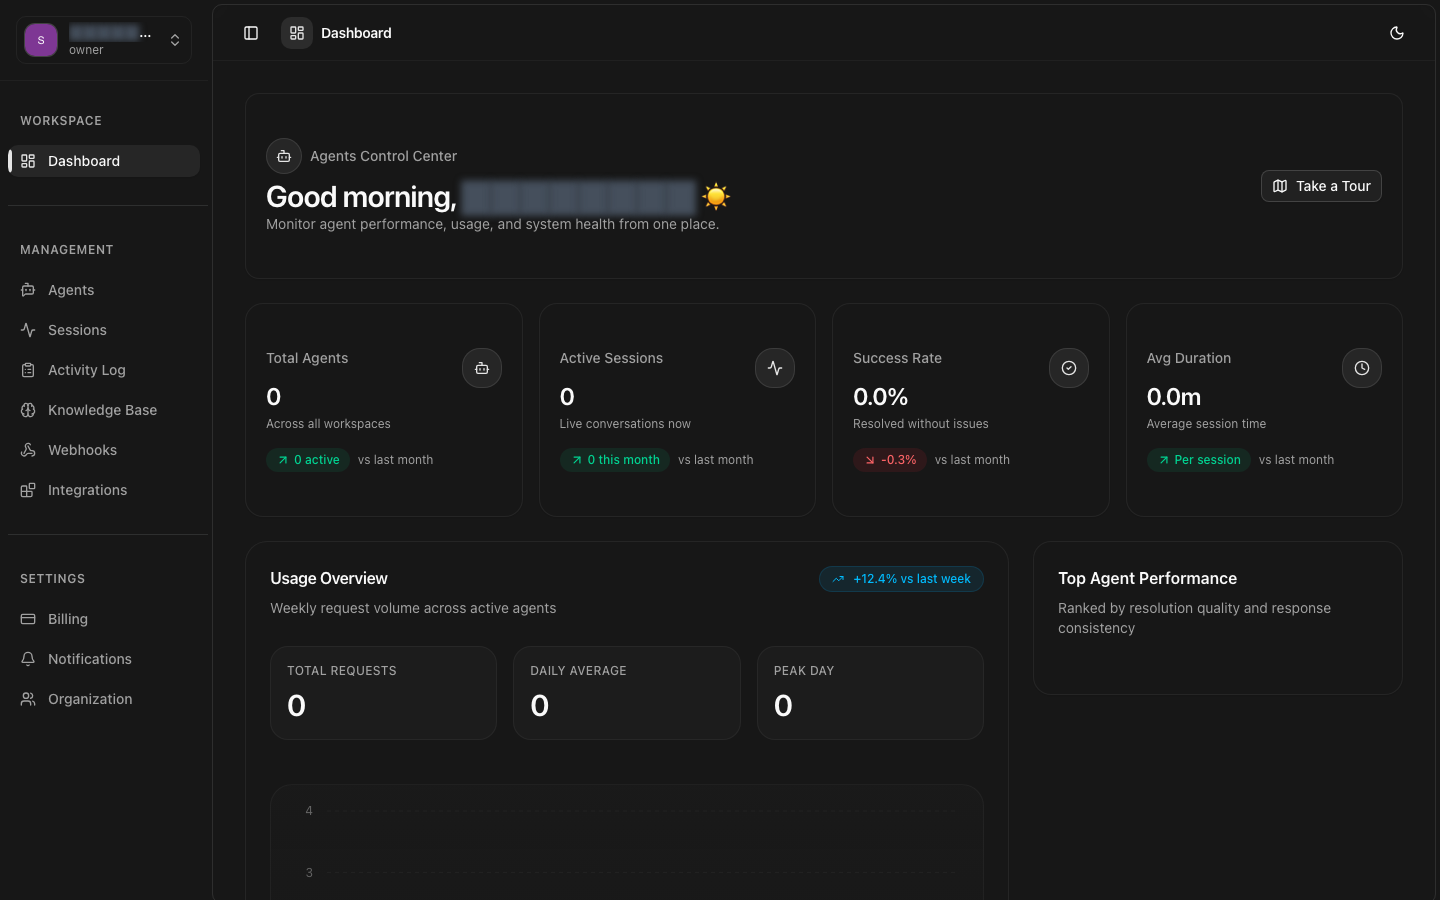Click the Active Sessions label
This screenshot has height=900, width=1440.
pyautogui.click(x=611, y=358)
